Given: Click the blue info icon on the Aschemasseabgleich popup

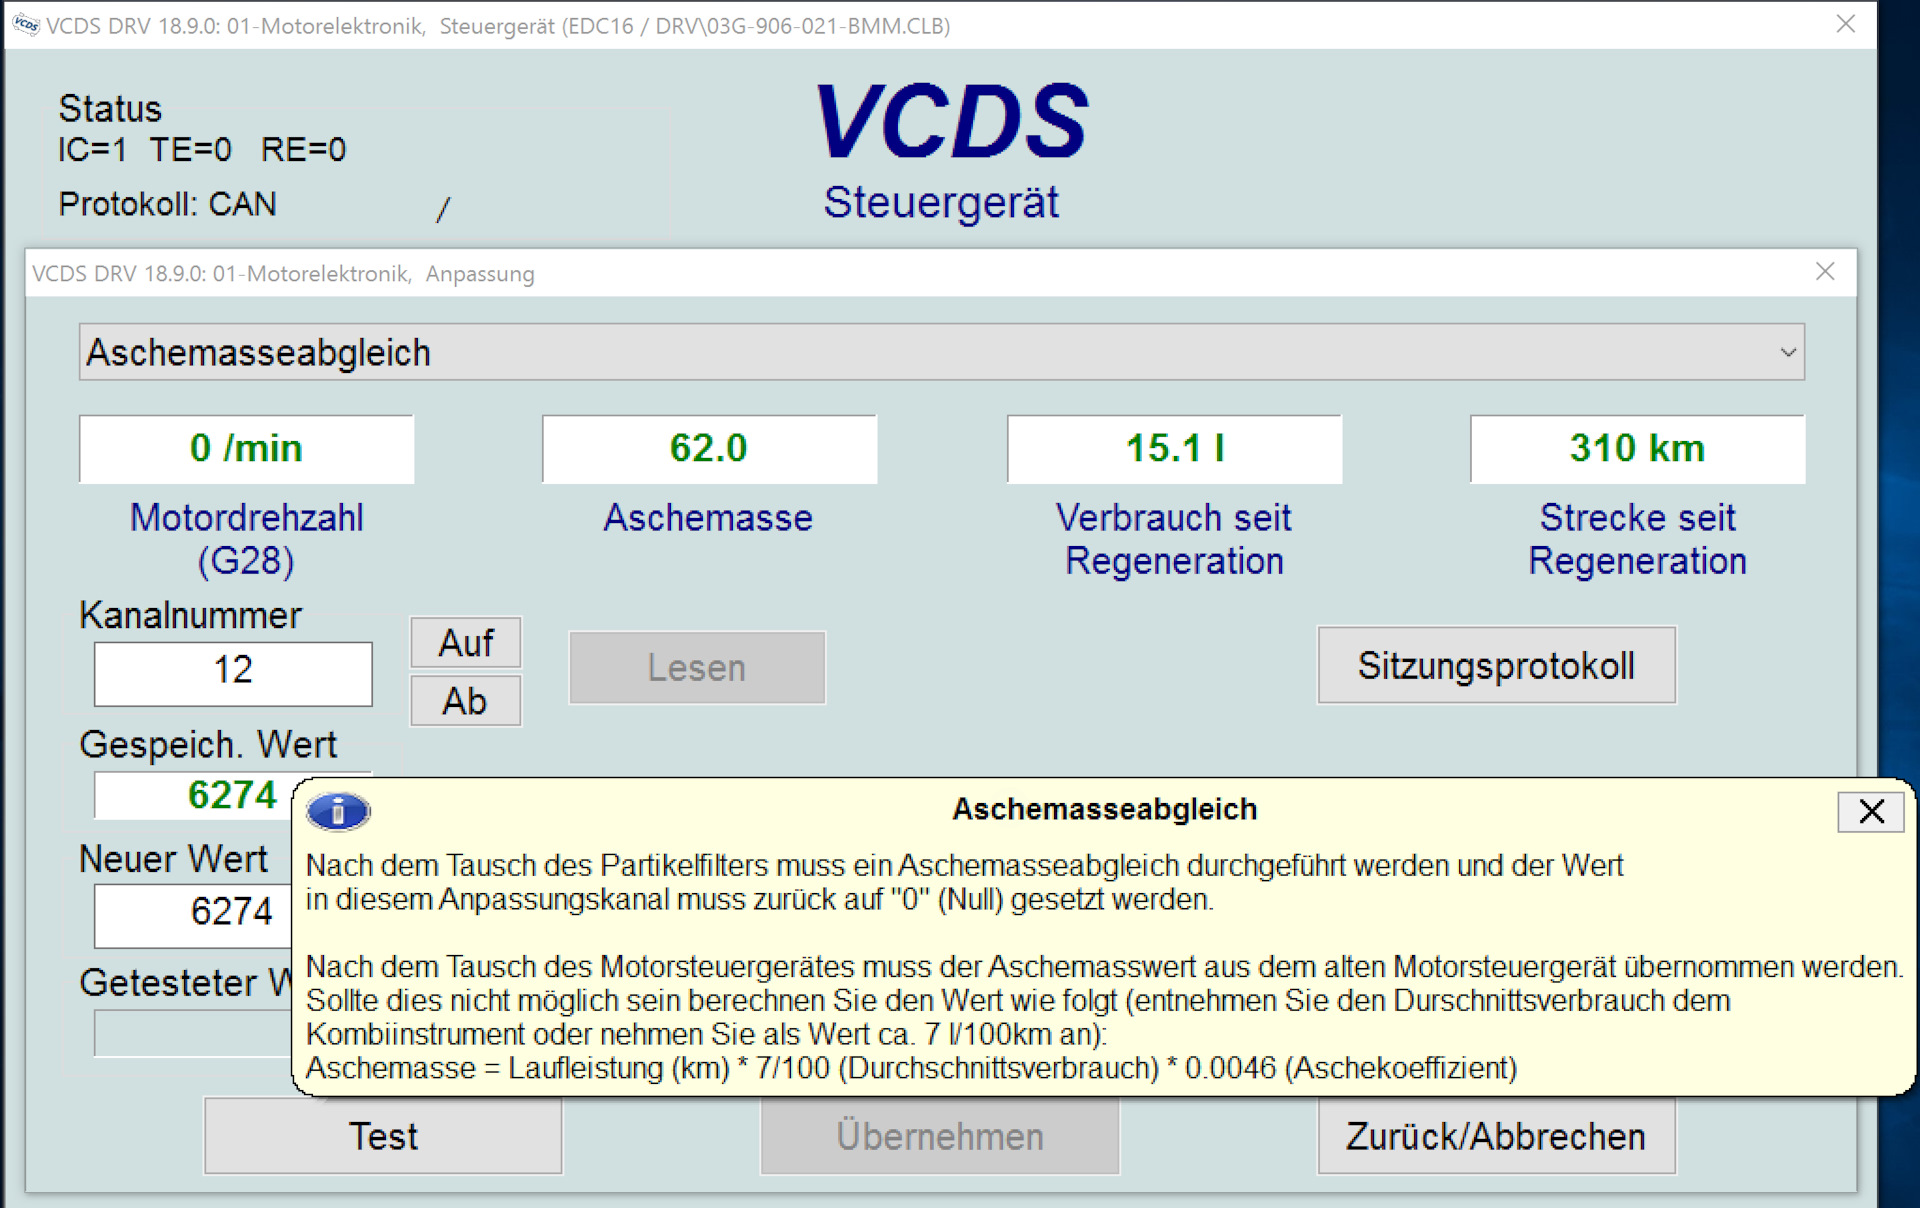Looking at the screenshot, I should tap(338, 812).
